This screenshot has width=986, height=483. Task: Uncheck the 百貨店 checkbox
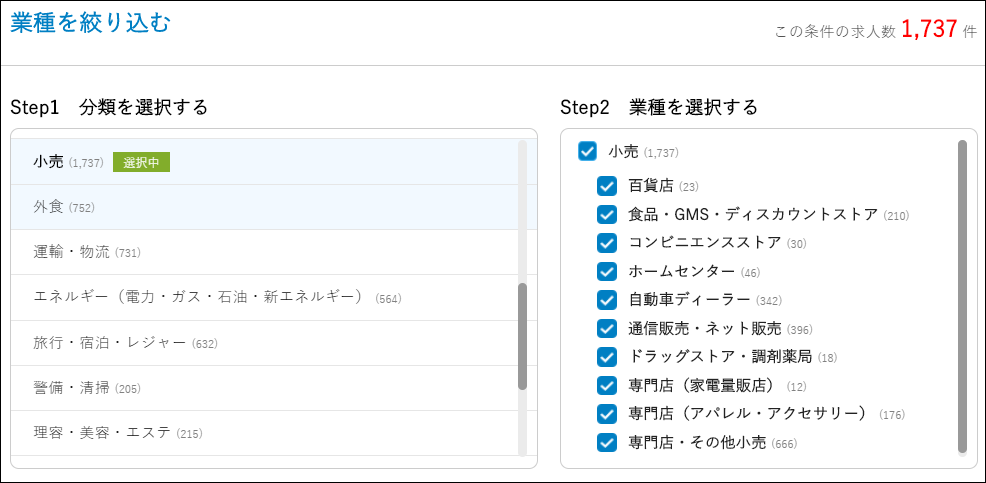607,186
